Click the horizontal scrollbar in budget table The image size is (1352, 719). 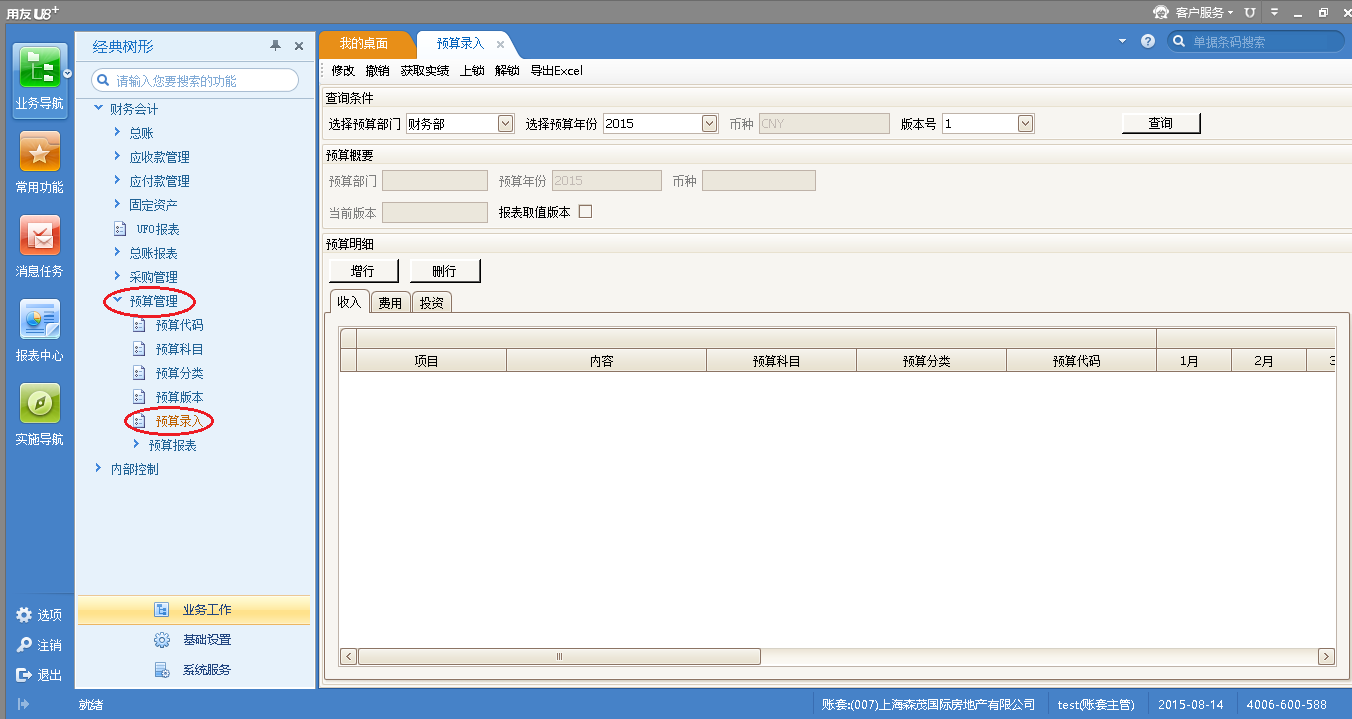click(x=558, y=657)
